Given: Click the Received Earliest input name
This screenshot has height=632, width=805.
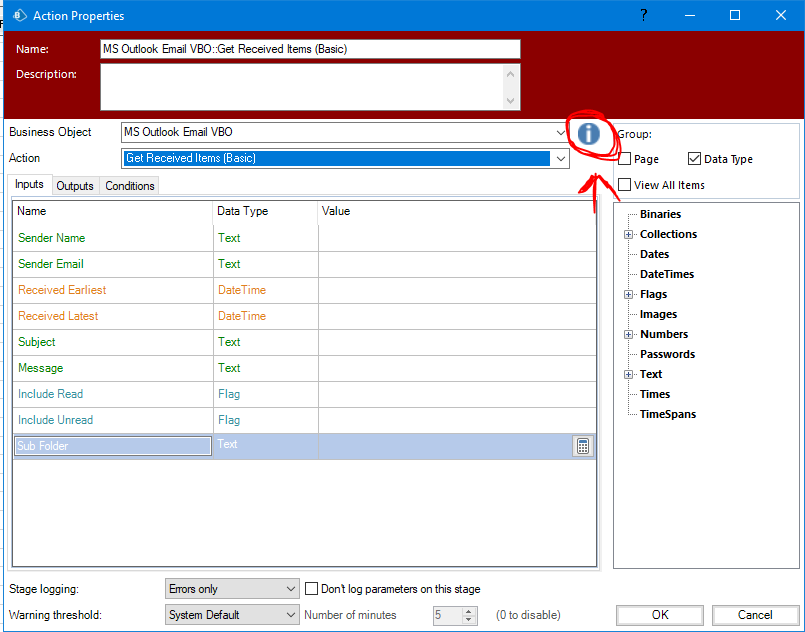Looking at the screenshot, I should click(x=62, y=290).
